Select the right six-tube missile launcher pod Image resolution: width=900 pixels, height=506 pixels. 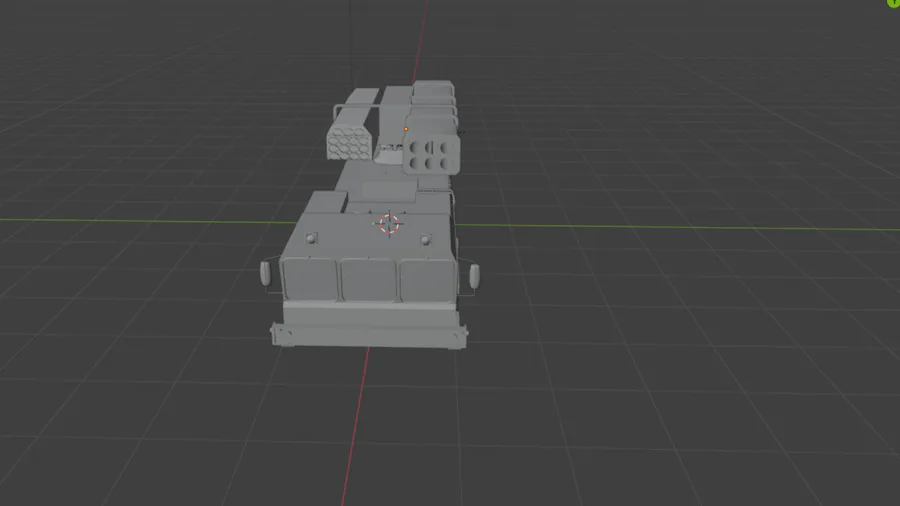click(x=432, y=155)
